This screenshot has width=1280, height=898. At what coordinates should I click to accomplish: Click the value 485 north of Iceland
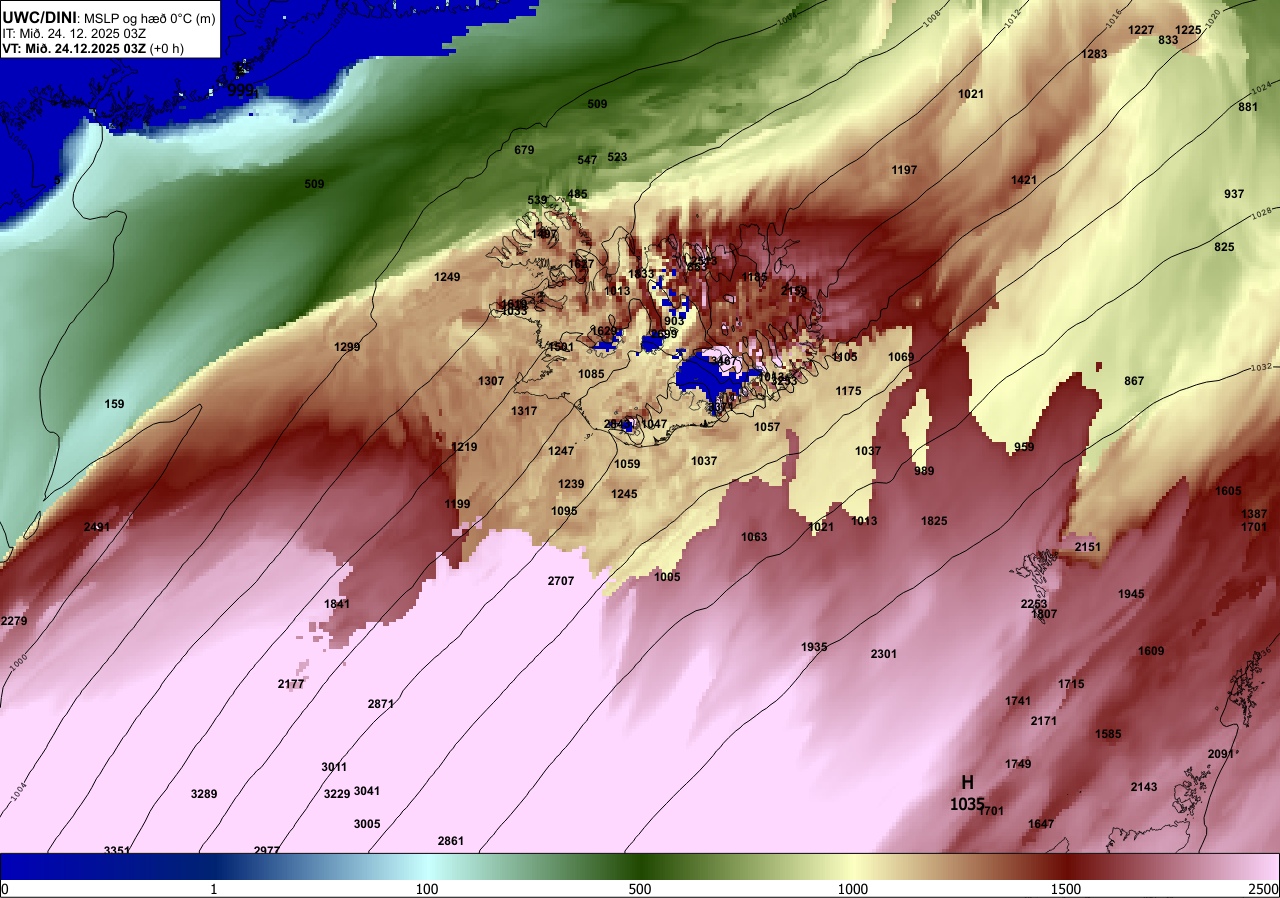577,194
